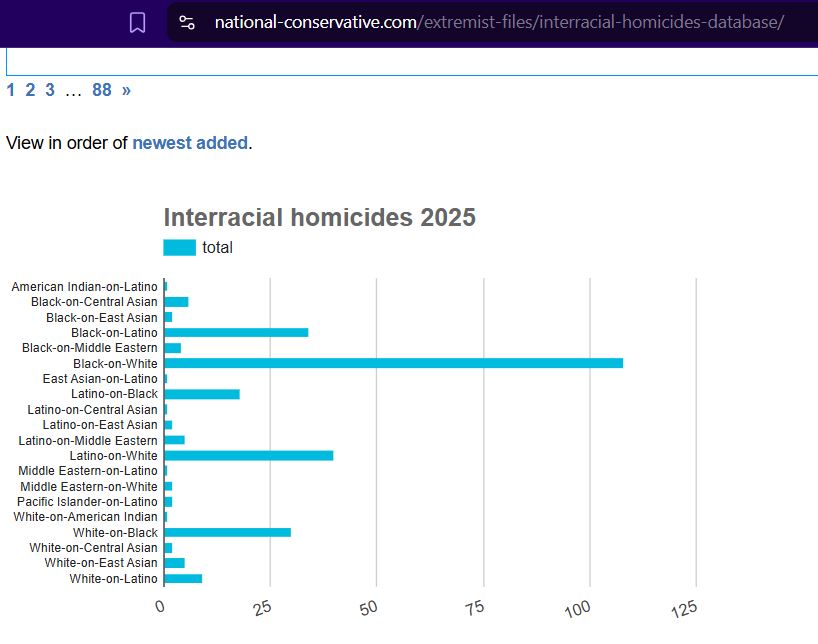Go to page 2 of the database
818x644 pixels.
(x=30, y=90)
